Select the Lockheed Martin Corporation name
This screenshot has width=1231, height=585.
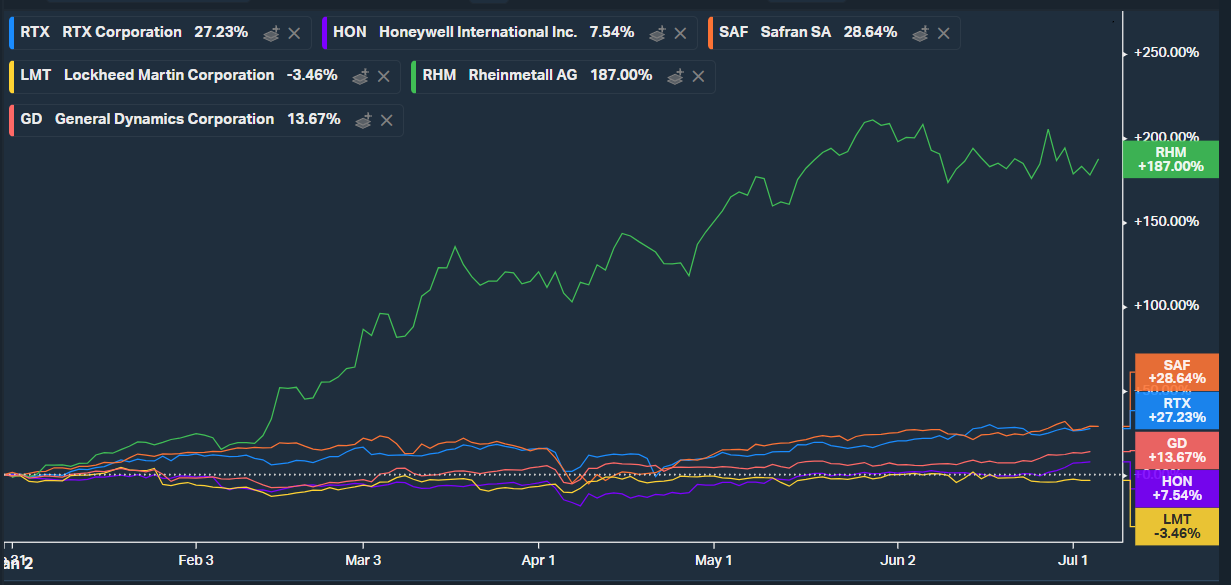pyautogui.click(x=168, y=75)
